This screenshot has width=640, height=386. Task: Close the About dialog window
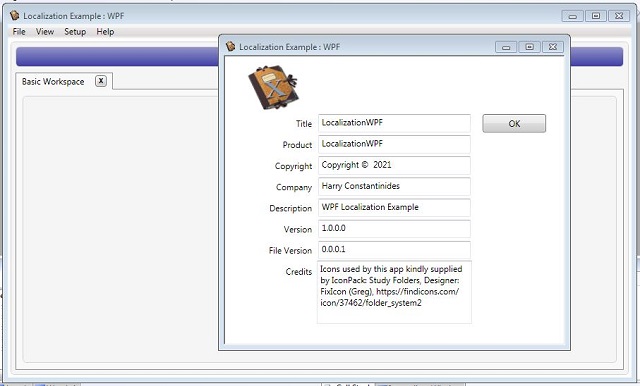(553, 47)
